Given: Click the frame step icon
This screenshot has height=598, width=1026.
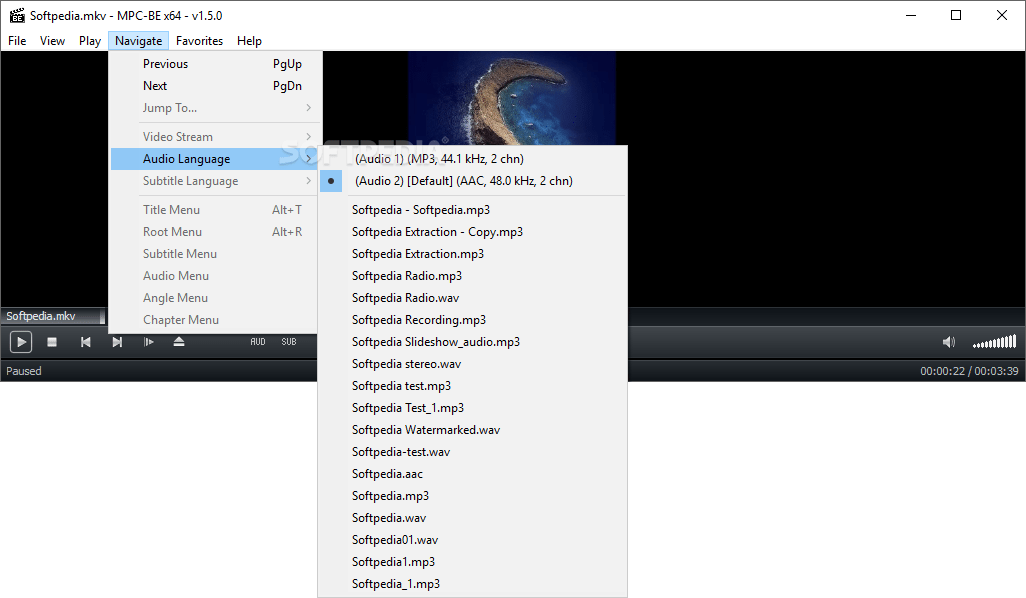Looking at the screenshot, I should coord(149,341).
